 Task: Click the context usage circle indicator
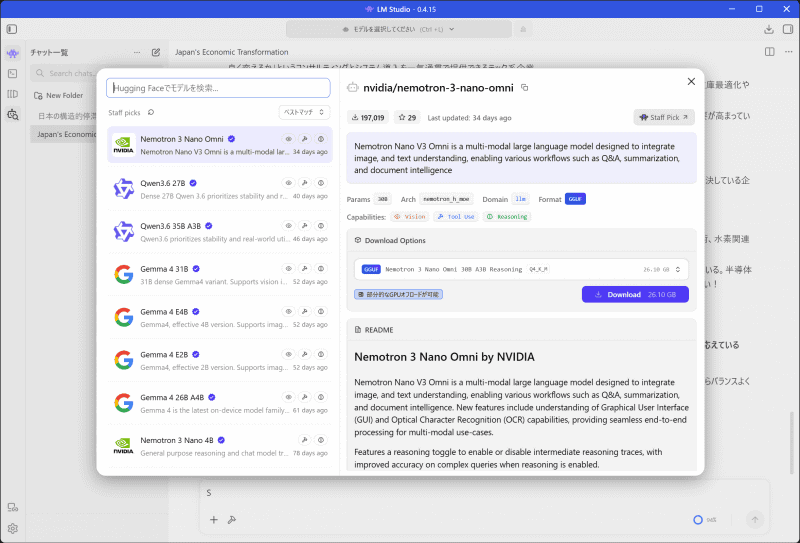tap(698, 520)
